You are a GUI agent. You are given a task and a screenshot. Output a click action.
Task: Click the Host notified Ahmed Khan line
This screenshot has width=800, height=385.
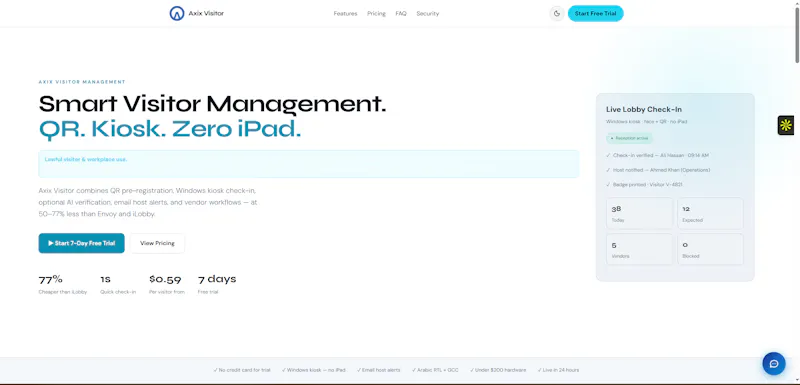658,170
